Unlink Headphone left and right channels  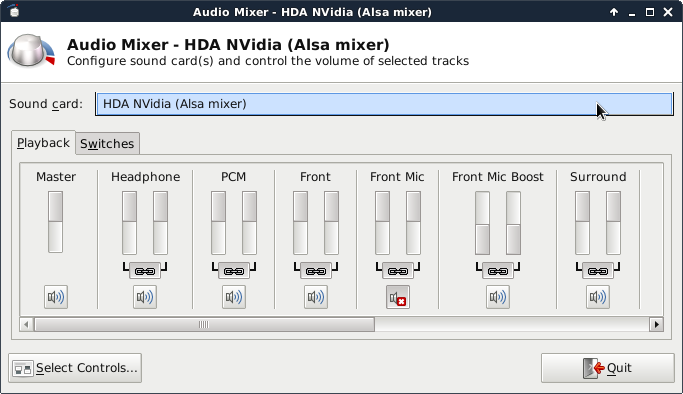point(145,271)
